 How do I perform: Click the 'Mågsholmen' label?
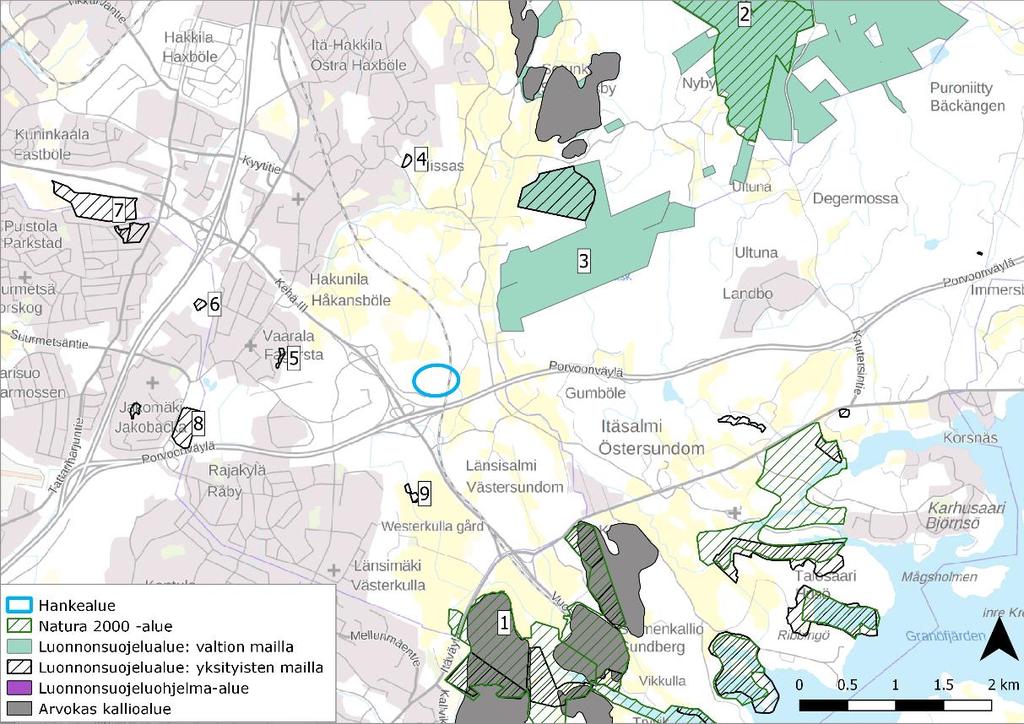pos(939,576)
